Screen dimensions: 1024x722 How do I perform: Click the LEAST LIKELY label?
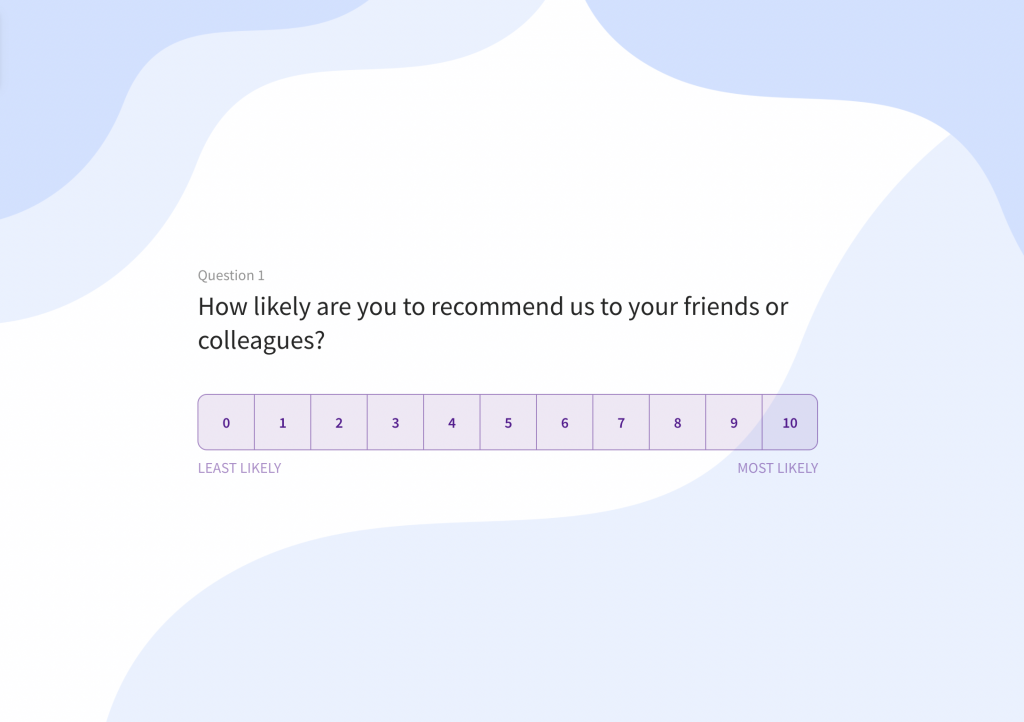240,468
